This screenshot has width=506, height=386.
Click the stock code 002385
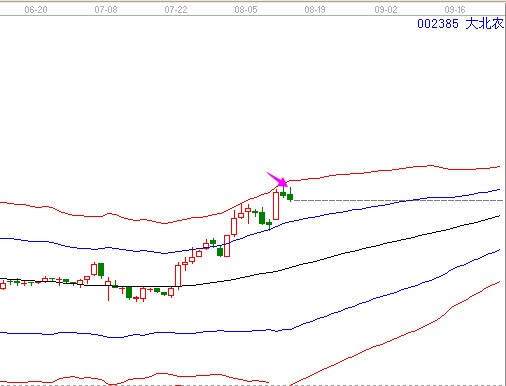coord(438,24)
